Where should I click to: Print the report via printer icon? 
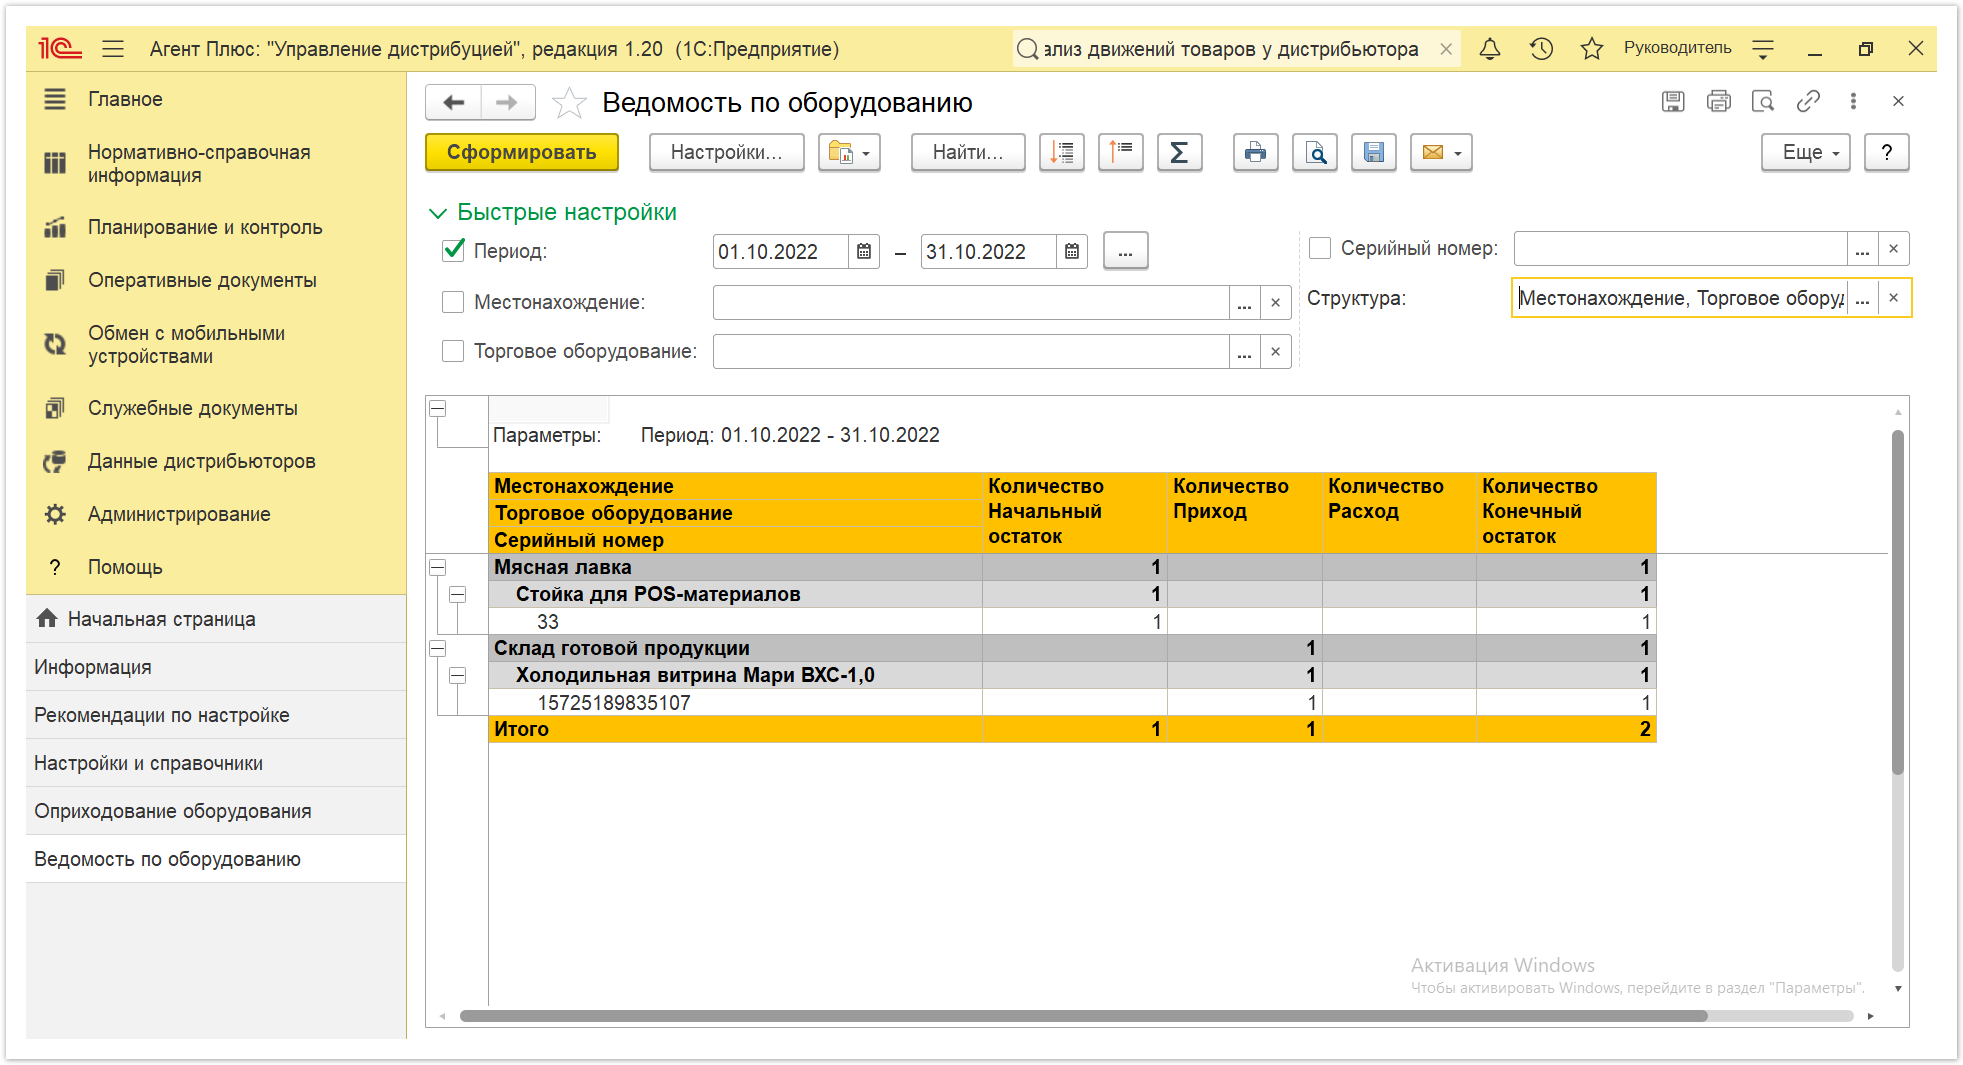click(x=1255, y=152)
